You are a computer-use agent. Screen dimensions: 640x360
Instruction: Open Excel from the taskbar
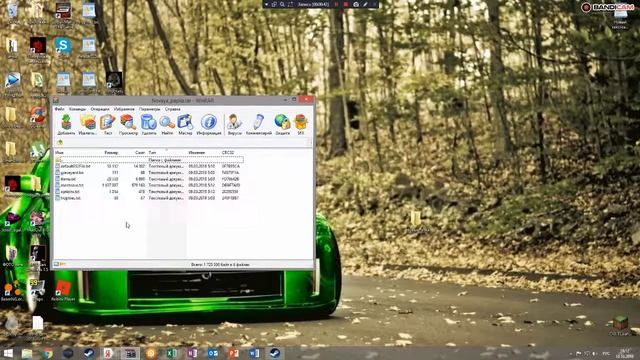click(171, 353)
